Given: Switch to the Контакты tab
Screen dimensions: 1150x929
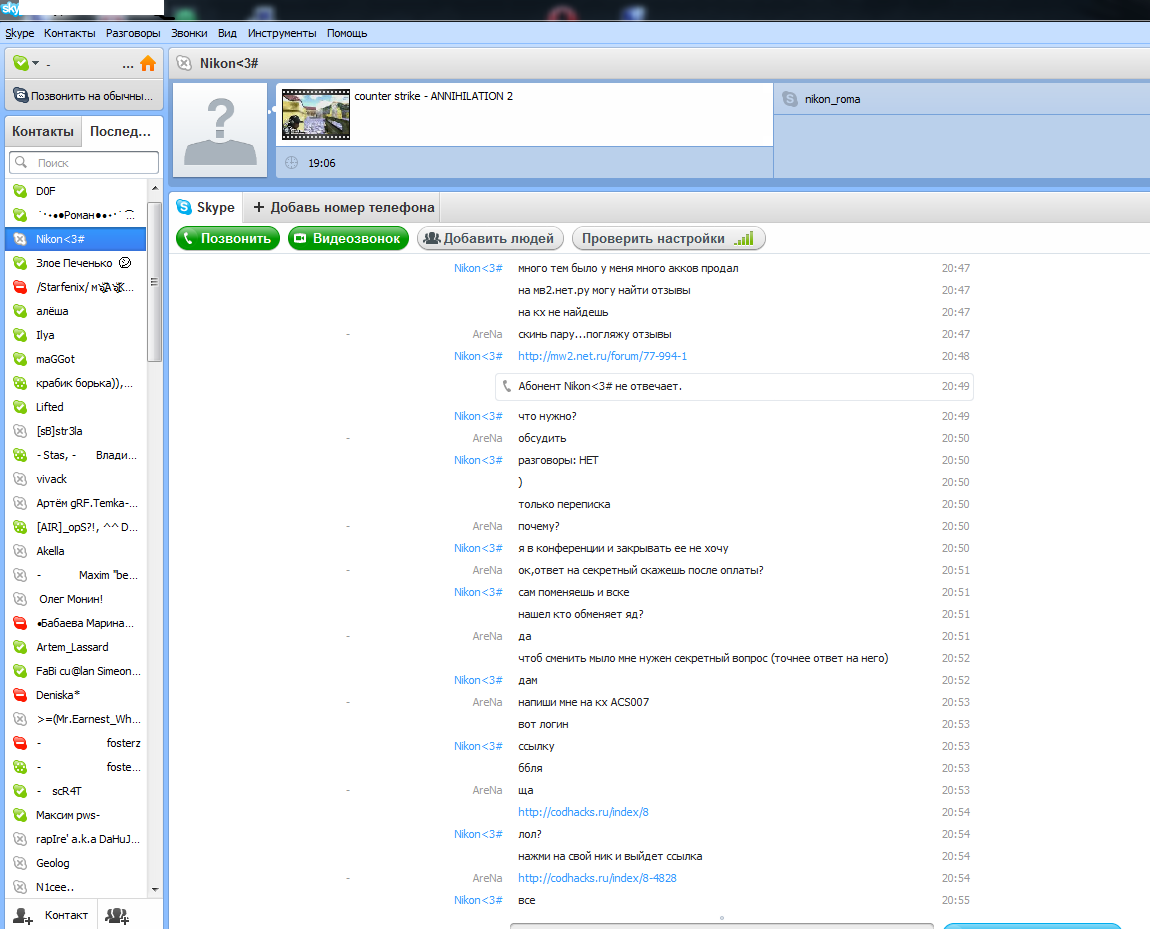Looking at the screenshot, I should 43,131.
